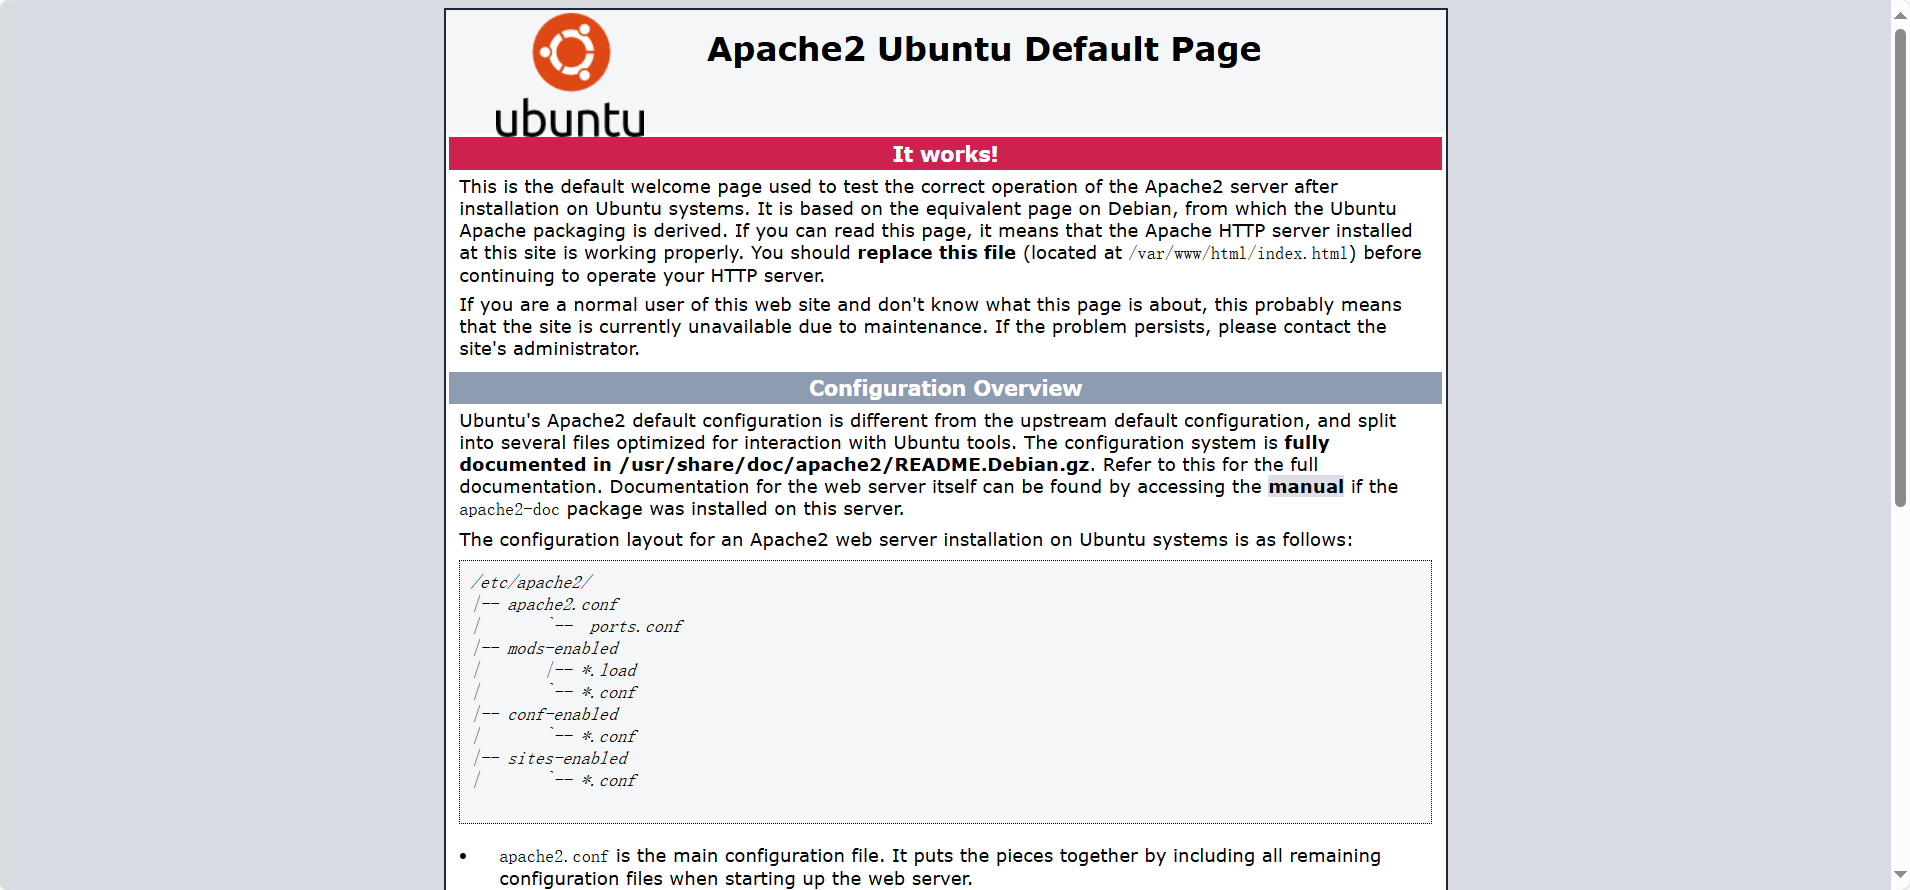Click the scrollbar up arrow
The height and width of the screenshot is (890, 1910).
tap(1900, 14)
